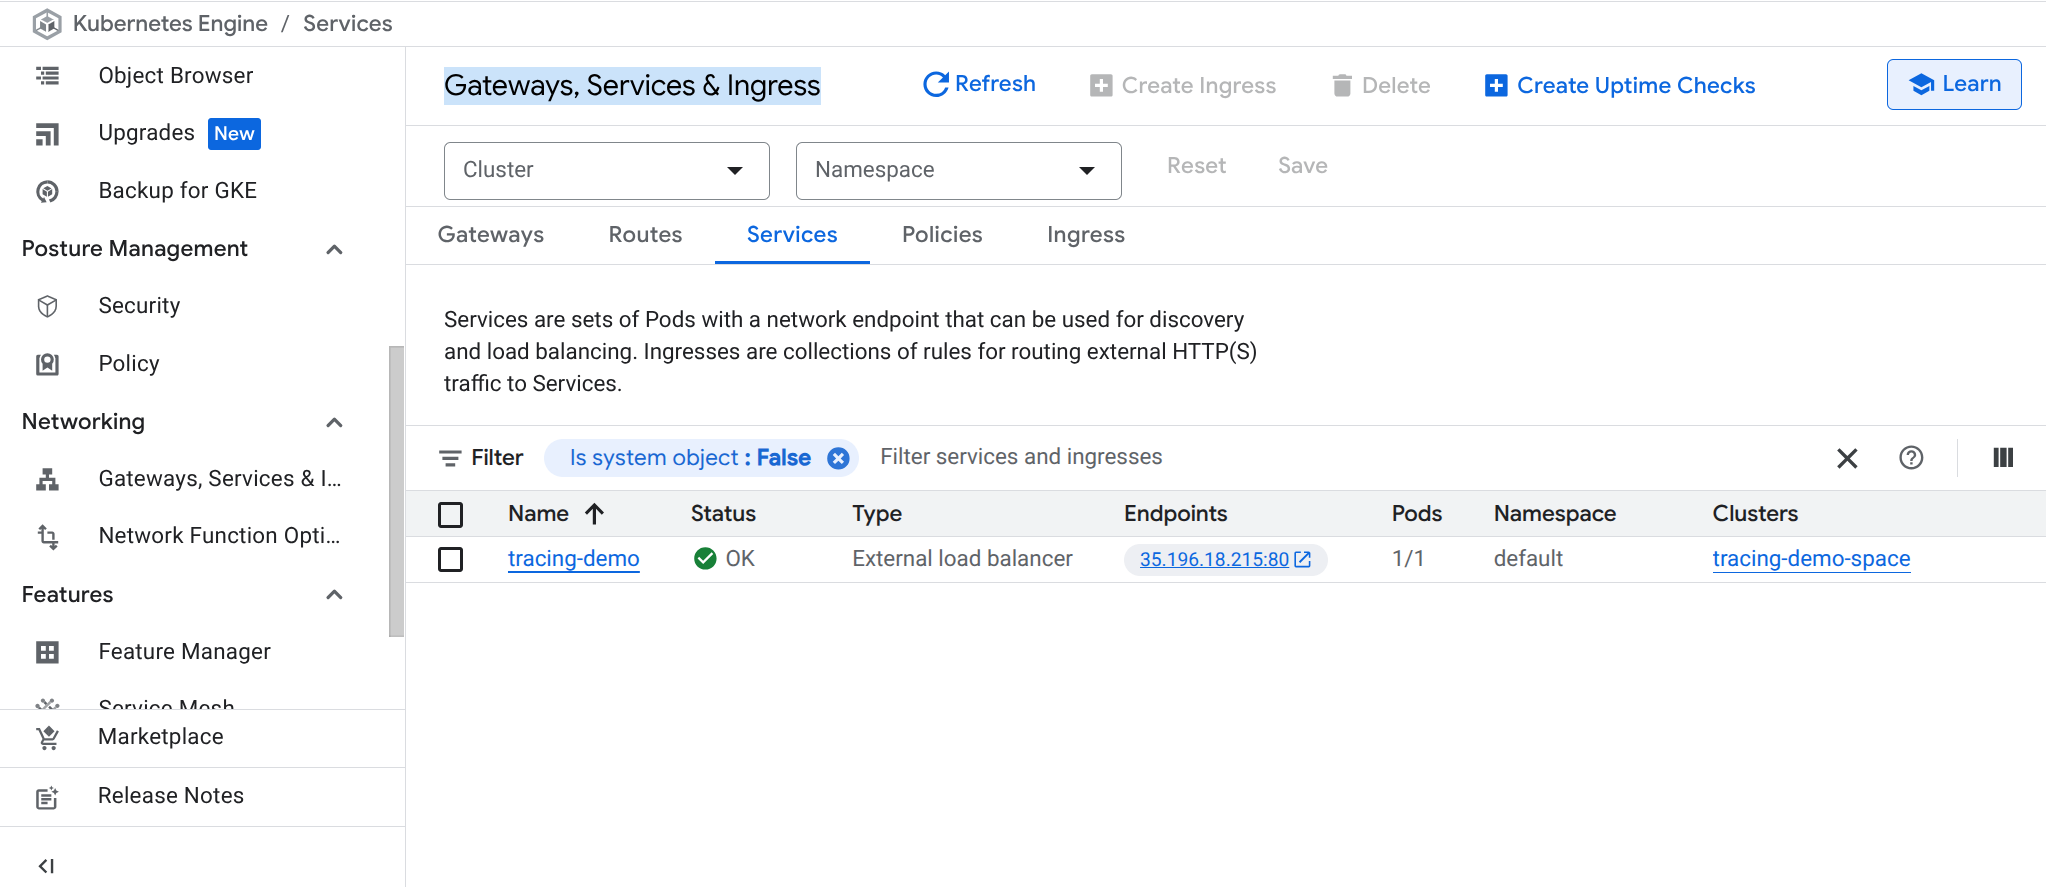Click the Gateways, Services & Ingress sidebar icon
Image resolution: width=2046 pixels, height=887 pixels.
47,479
